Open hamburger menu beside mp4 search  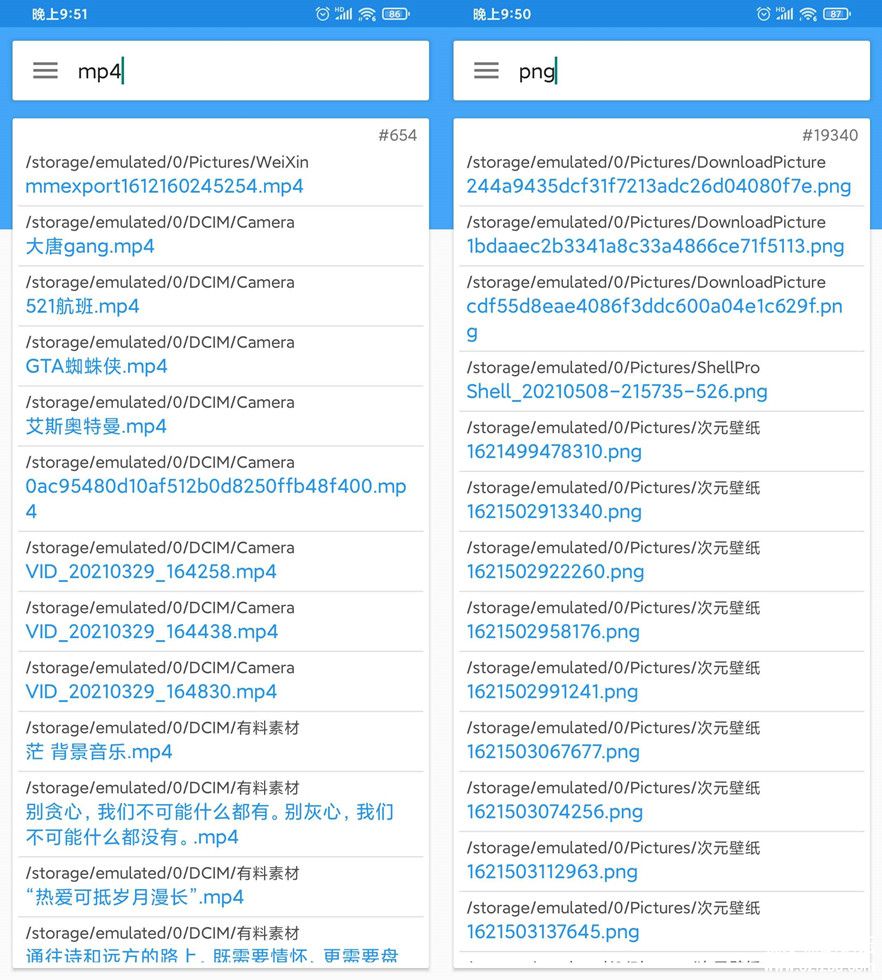pyautogui.click(x=46, y=71)
